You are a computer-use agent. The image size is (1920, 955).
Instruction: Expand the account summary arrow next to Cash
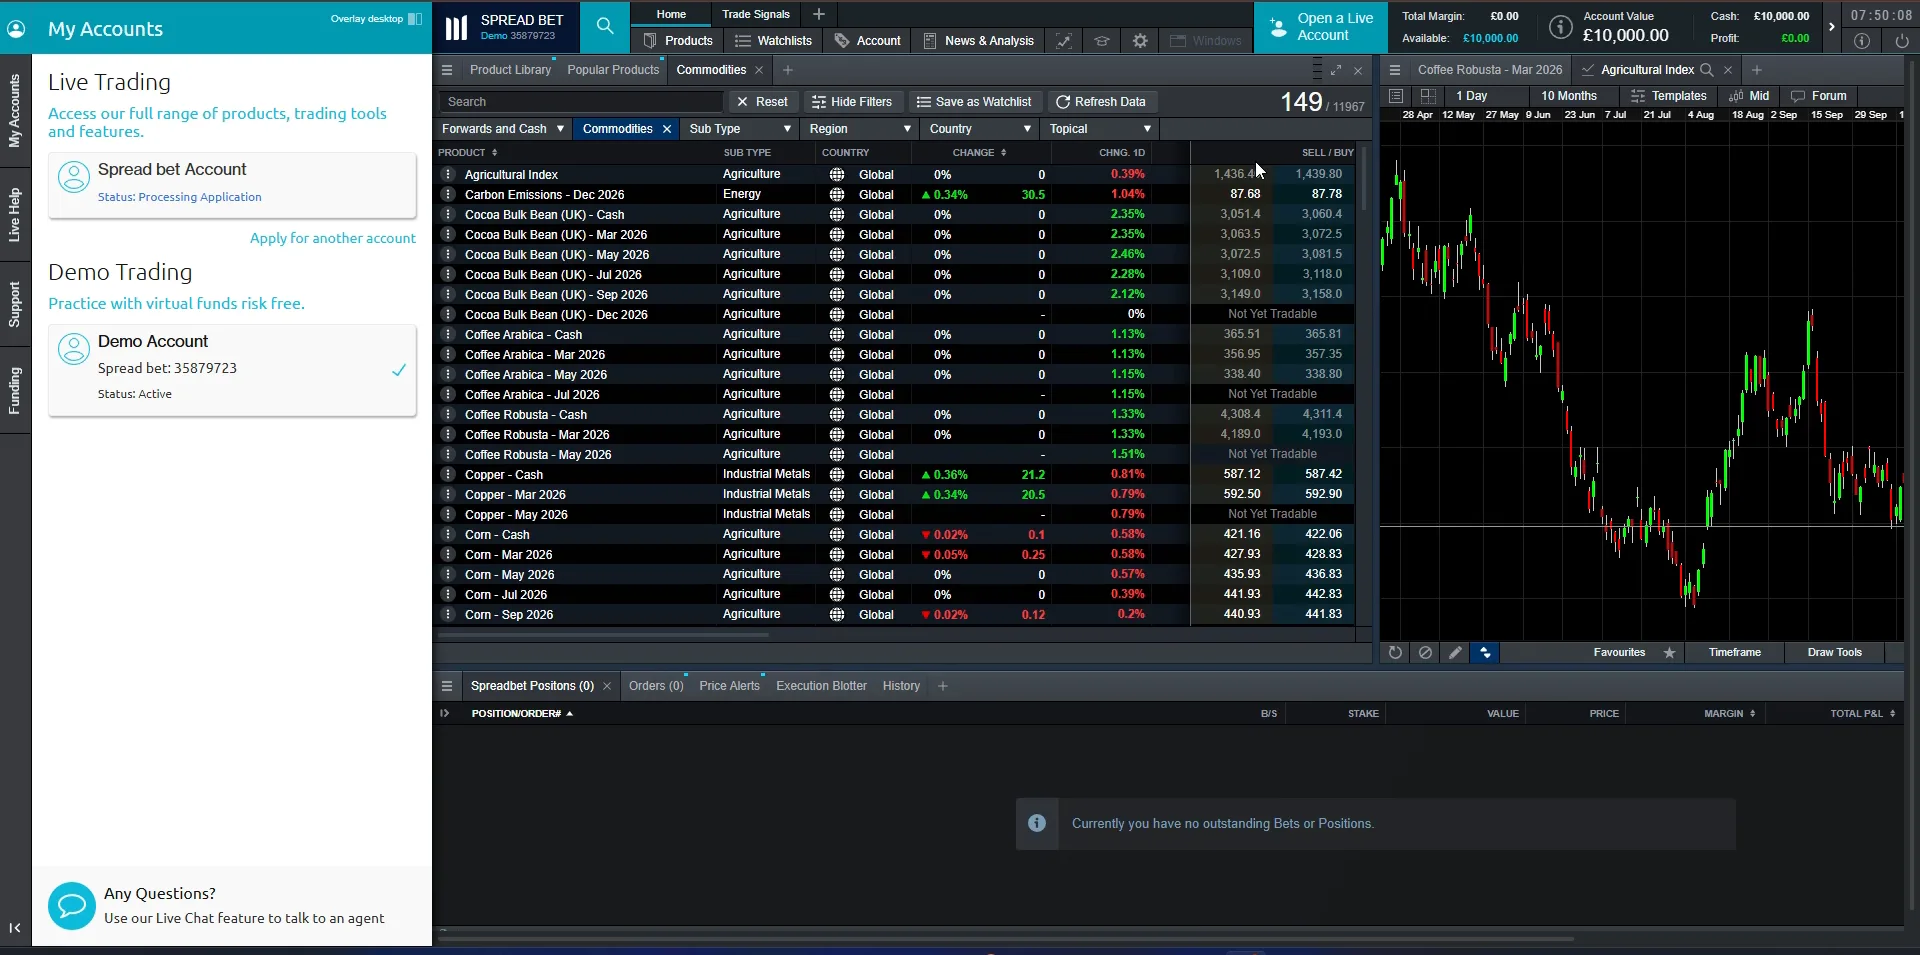pos(1831,27)
